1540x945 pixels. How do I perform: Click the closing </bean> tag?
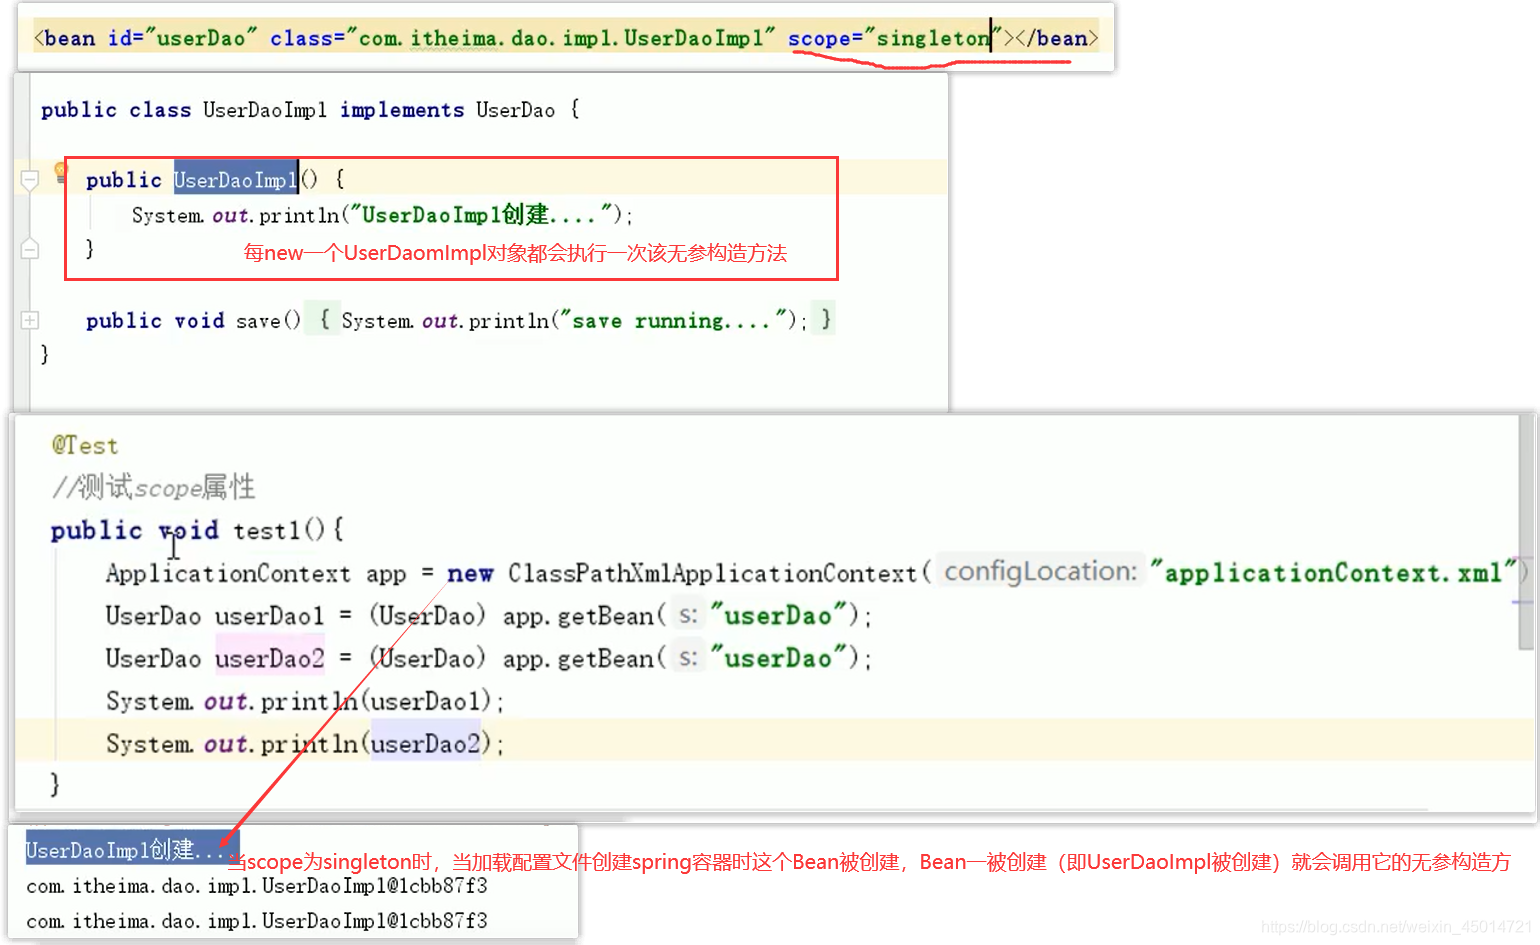click(1057, 38)
